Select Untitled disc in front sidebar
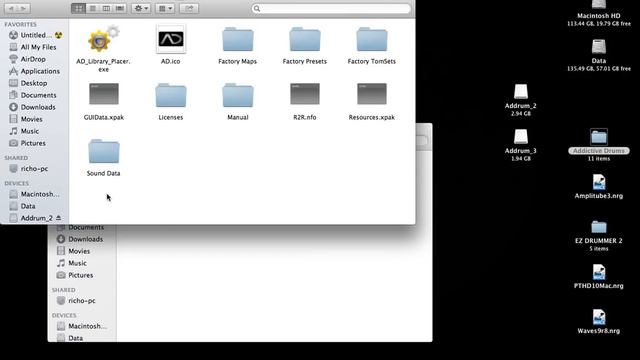Screen dimensions: 640x360 pyautogui.click(x=35, y=35)
